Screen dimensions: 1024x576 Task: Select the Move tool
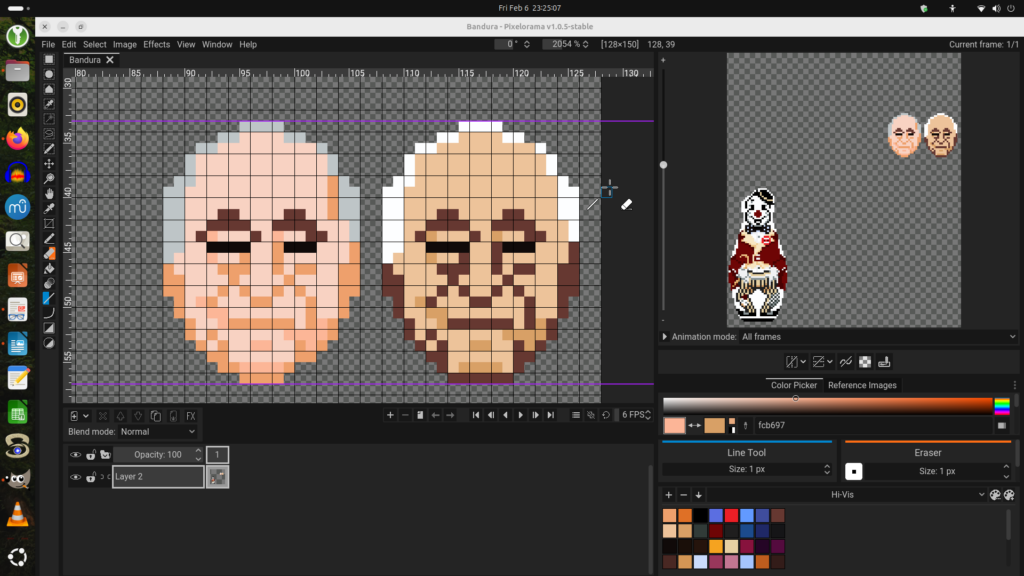point(49,163)
